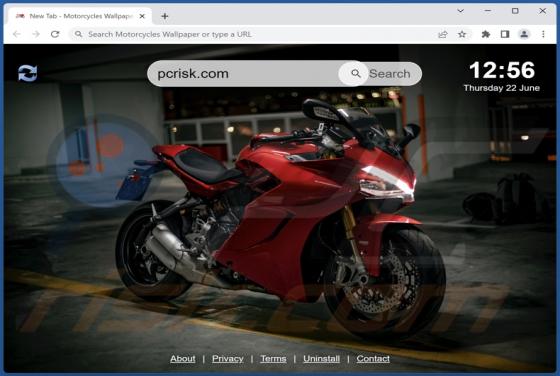Click the Thursday 22 June date text
Screen dimensions: 560x376
501,88
